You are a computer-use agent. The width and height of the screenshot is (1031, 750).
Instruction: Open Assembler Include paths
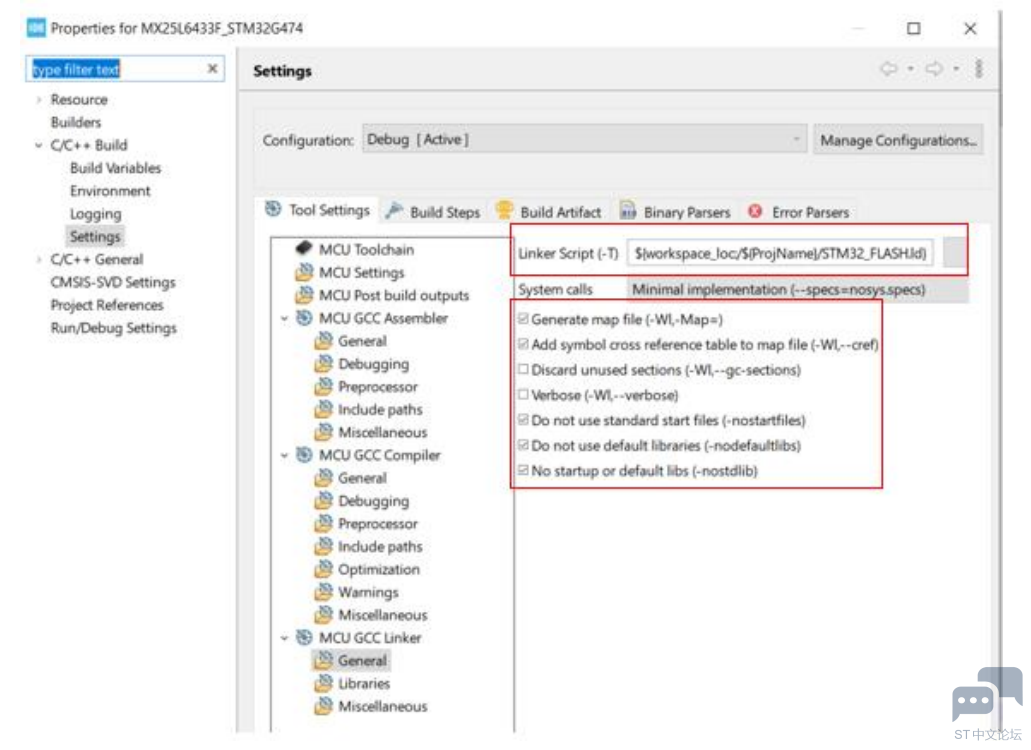pyautogui.click(x=379, y=410)
